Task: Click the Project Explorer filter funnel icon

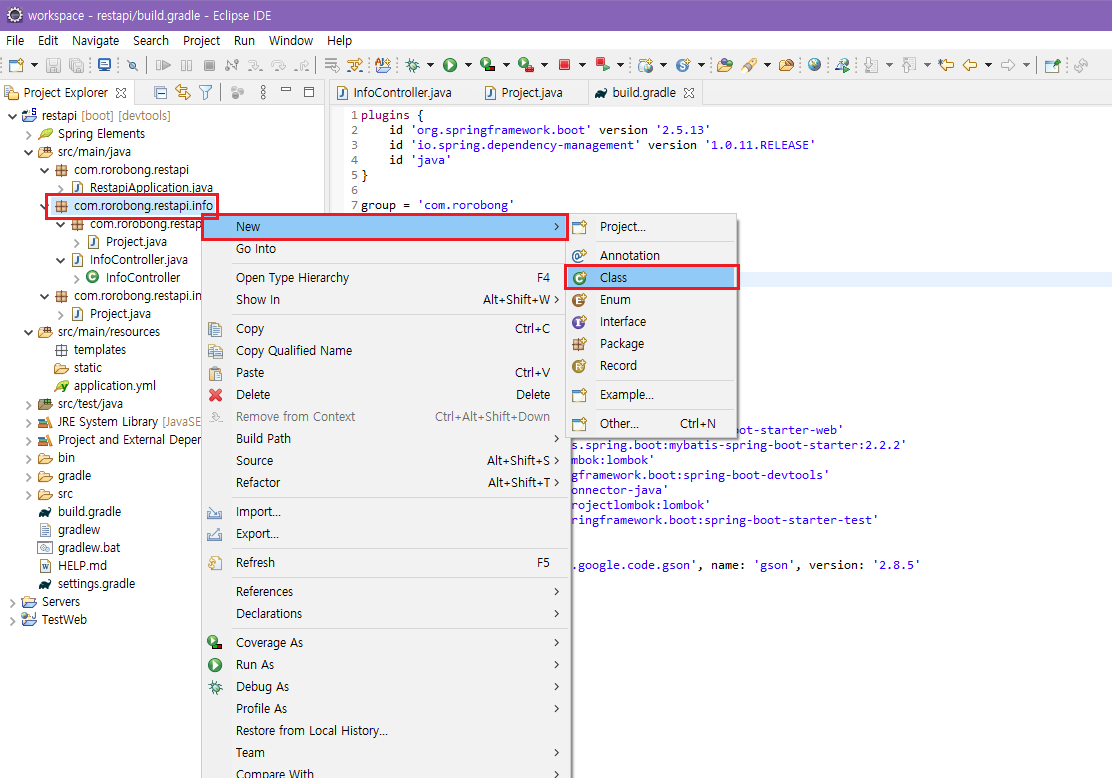Action: (x=206, y=92)
